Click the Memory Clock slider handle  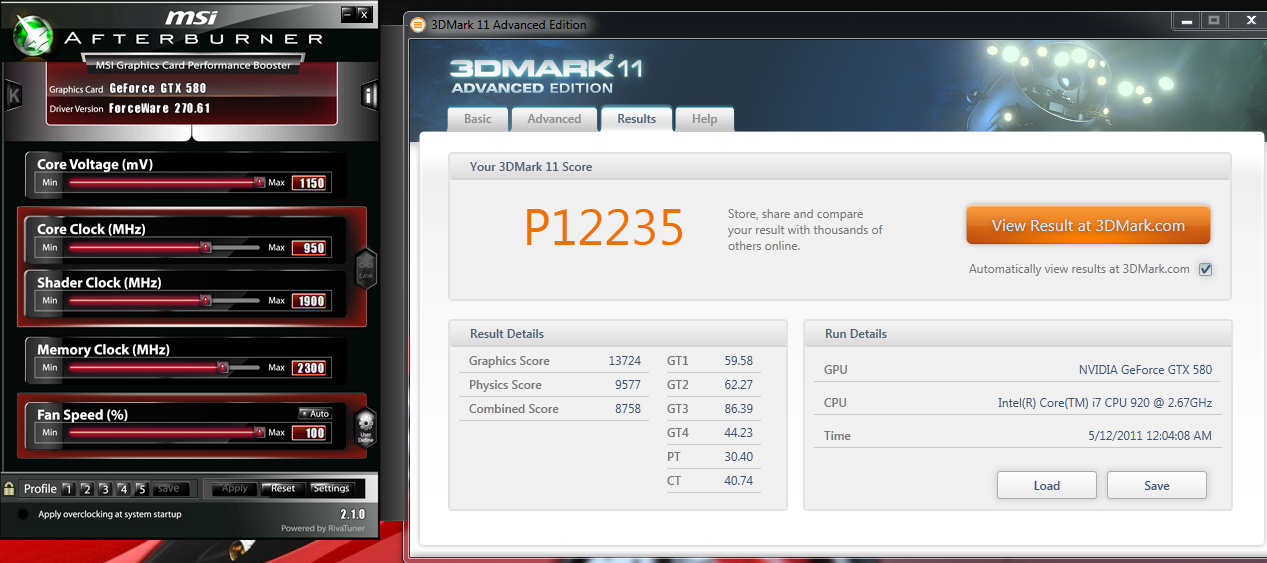tap(223, 368)
